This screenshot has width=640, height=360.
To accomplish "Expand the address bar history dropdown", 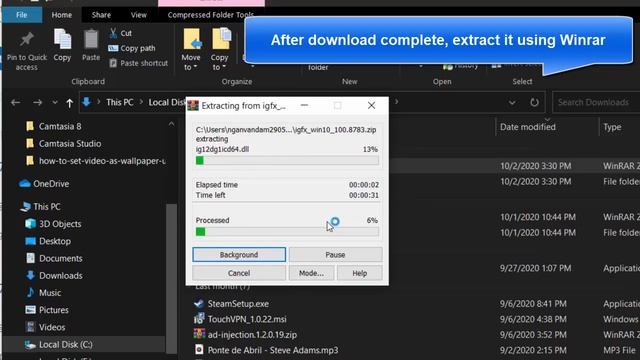I will [x=512, y=102].
